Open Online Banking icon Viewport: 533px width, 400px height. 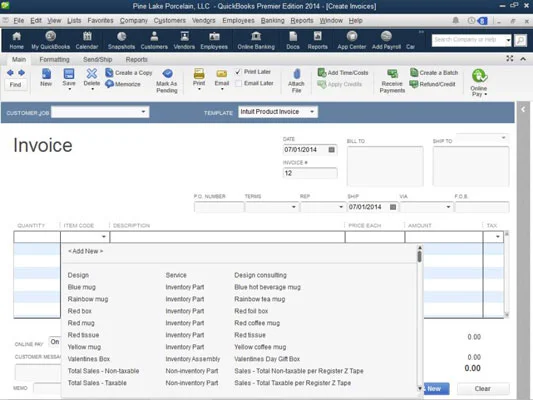[x=256, y=40]
